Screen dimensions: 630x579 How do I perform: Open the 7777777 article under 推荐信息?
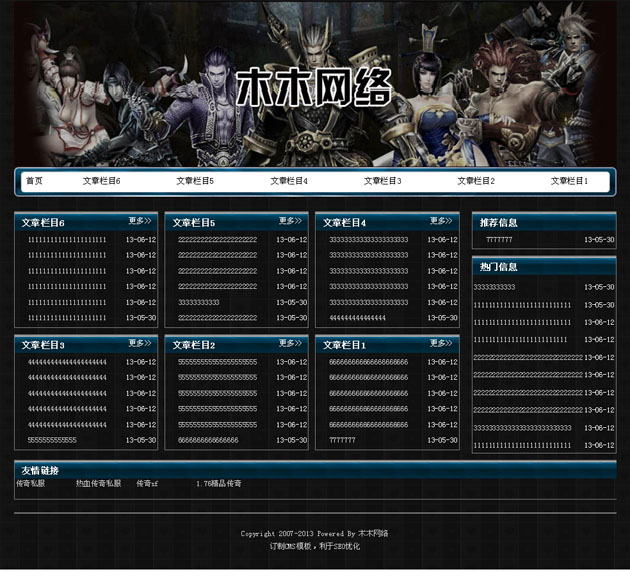pos(499,239)
